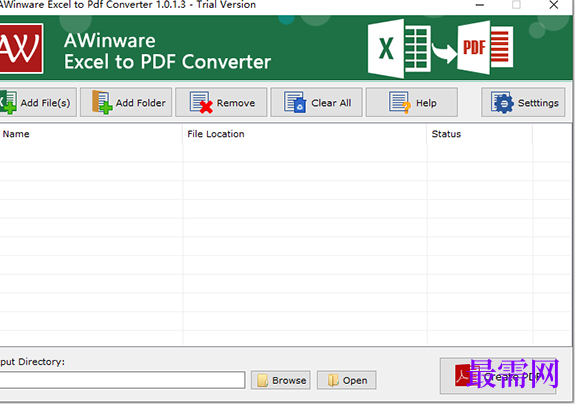Close the AWinware converter window

pos(554,5)
